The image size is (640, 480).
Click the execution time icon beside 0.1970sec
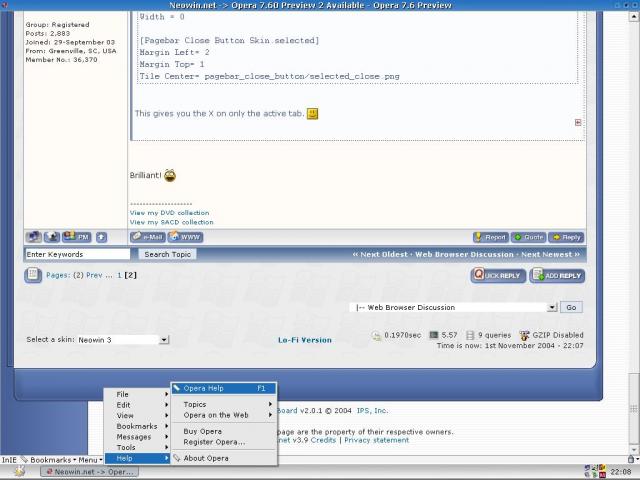pyautogui.click(x=376, y=336)
